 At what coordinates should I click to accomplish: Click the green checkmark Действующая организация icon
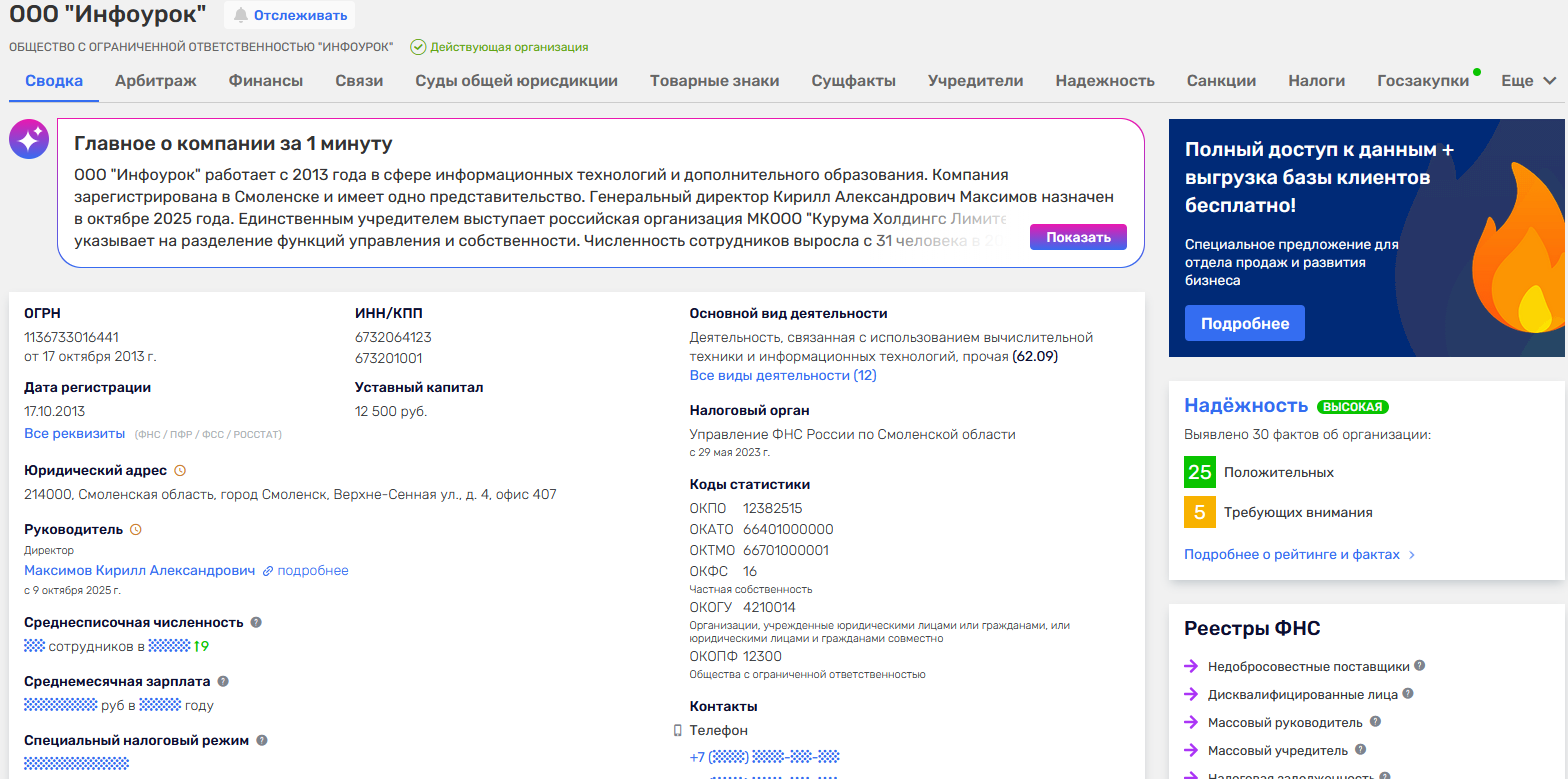418,47
